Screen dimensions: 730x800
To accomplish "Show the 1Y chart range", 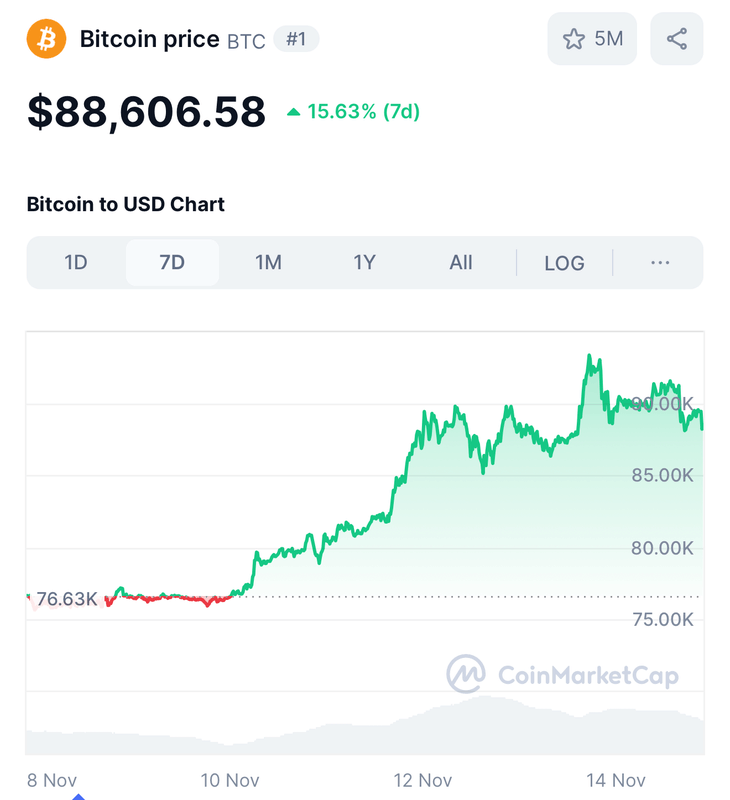I will pos(364,263).
